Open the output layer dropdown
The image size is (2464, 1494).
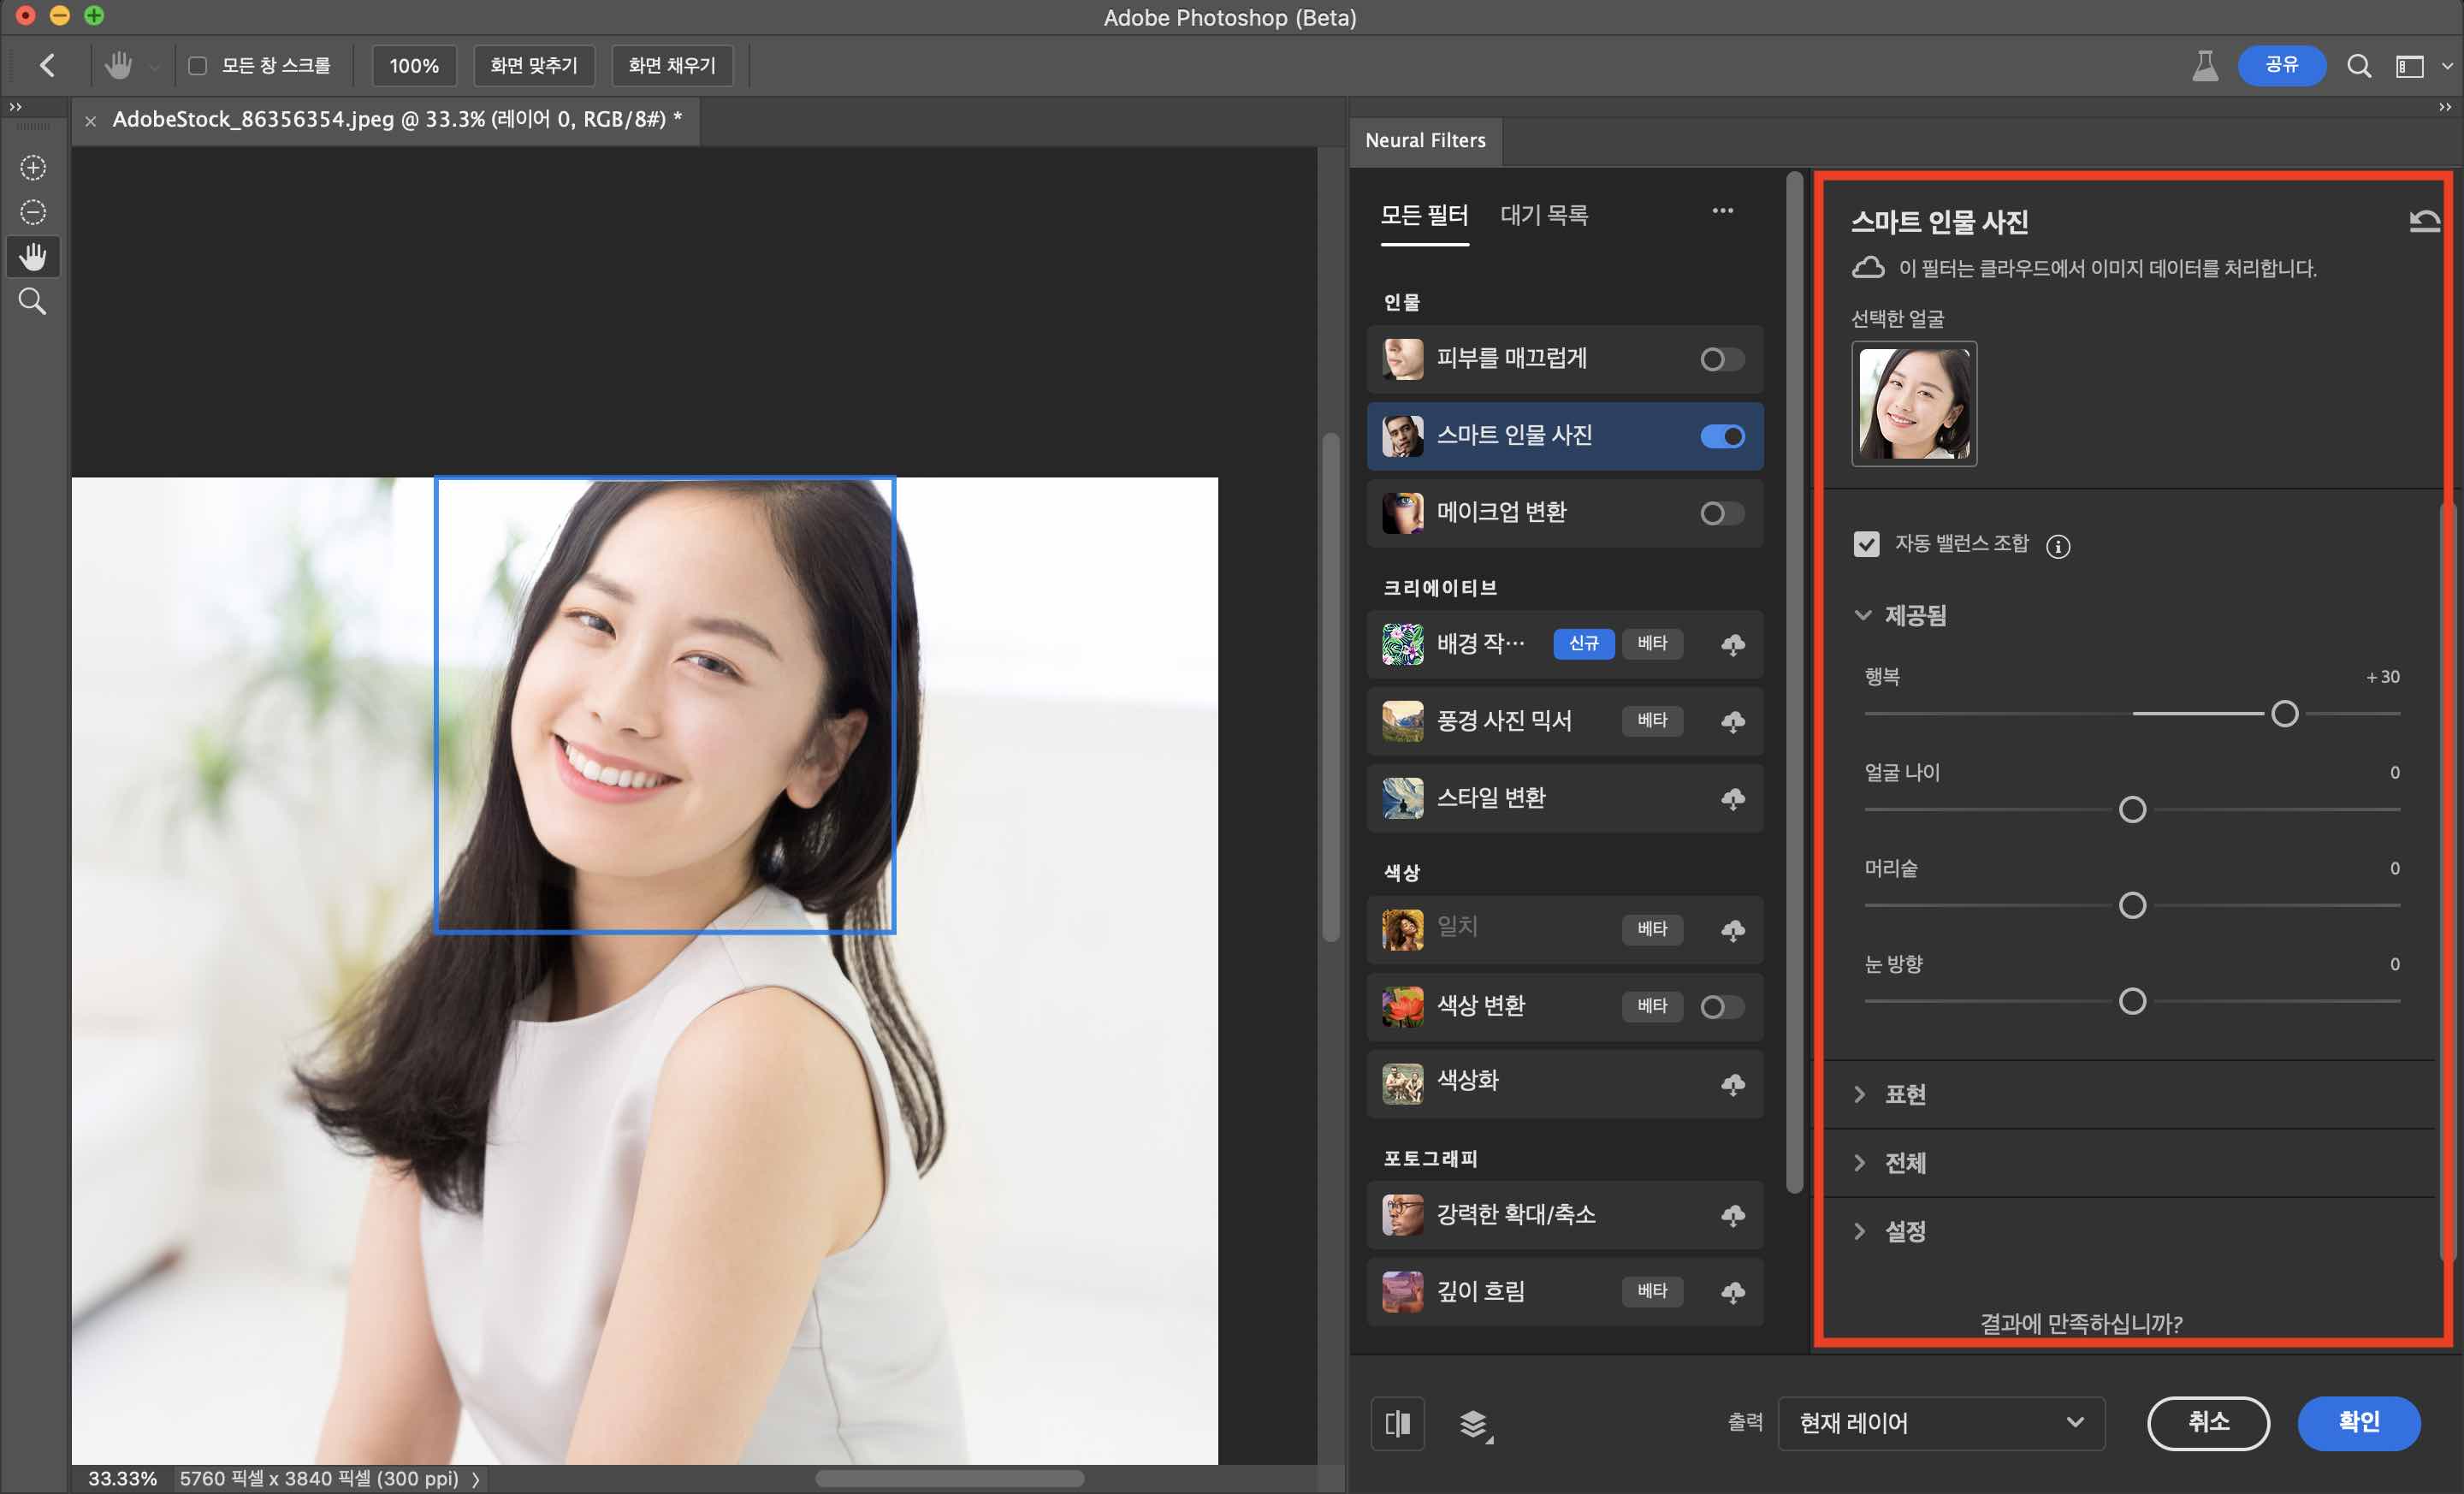pyautogui.click(x=1940, y=1422)
